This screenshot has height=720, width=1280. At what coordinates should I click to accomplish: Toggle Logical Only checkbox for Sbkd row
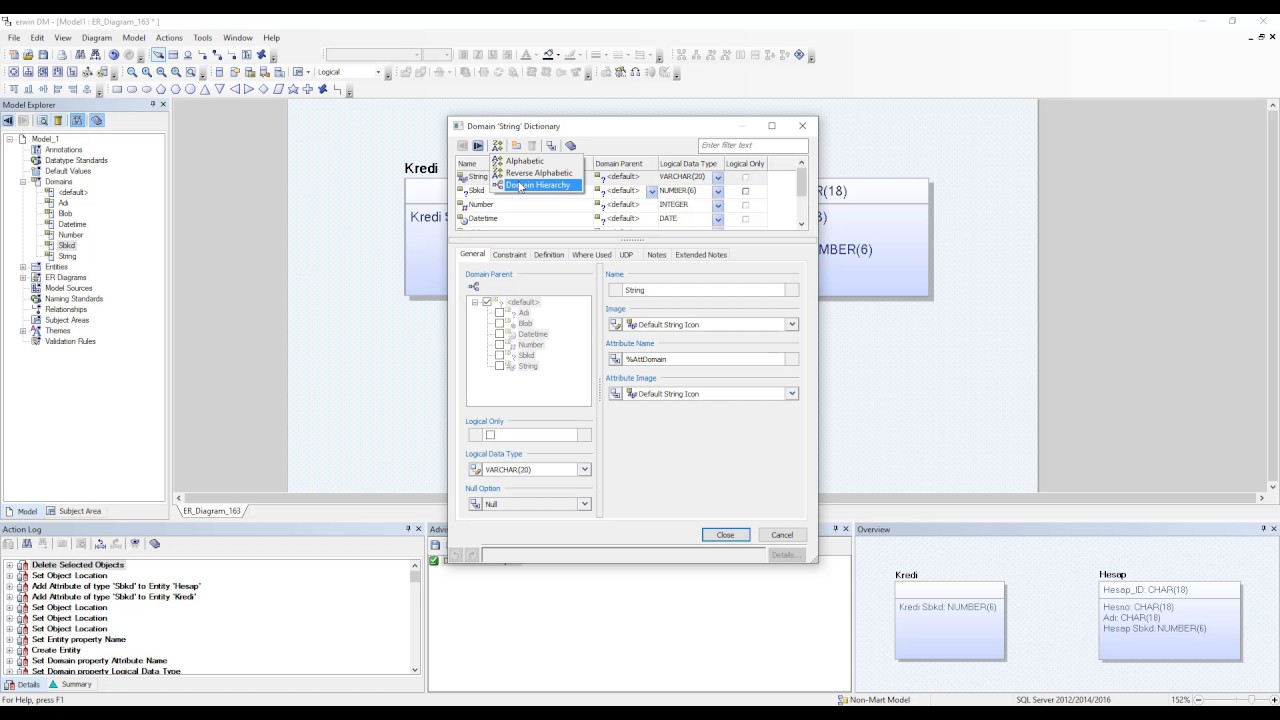tap(745, 191)
